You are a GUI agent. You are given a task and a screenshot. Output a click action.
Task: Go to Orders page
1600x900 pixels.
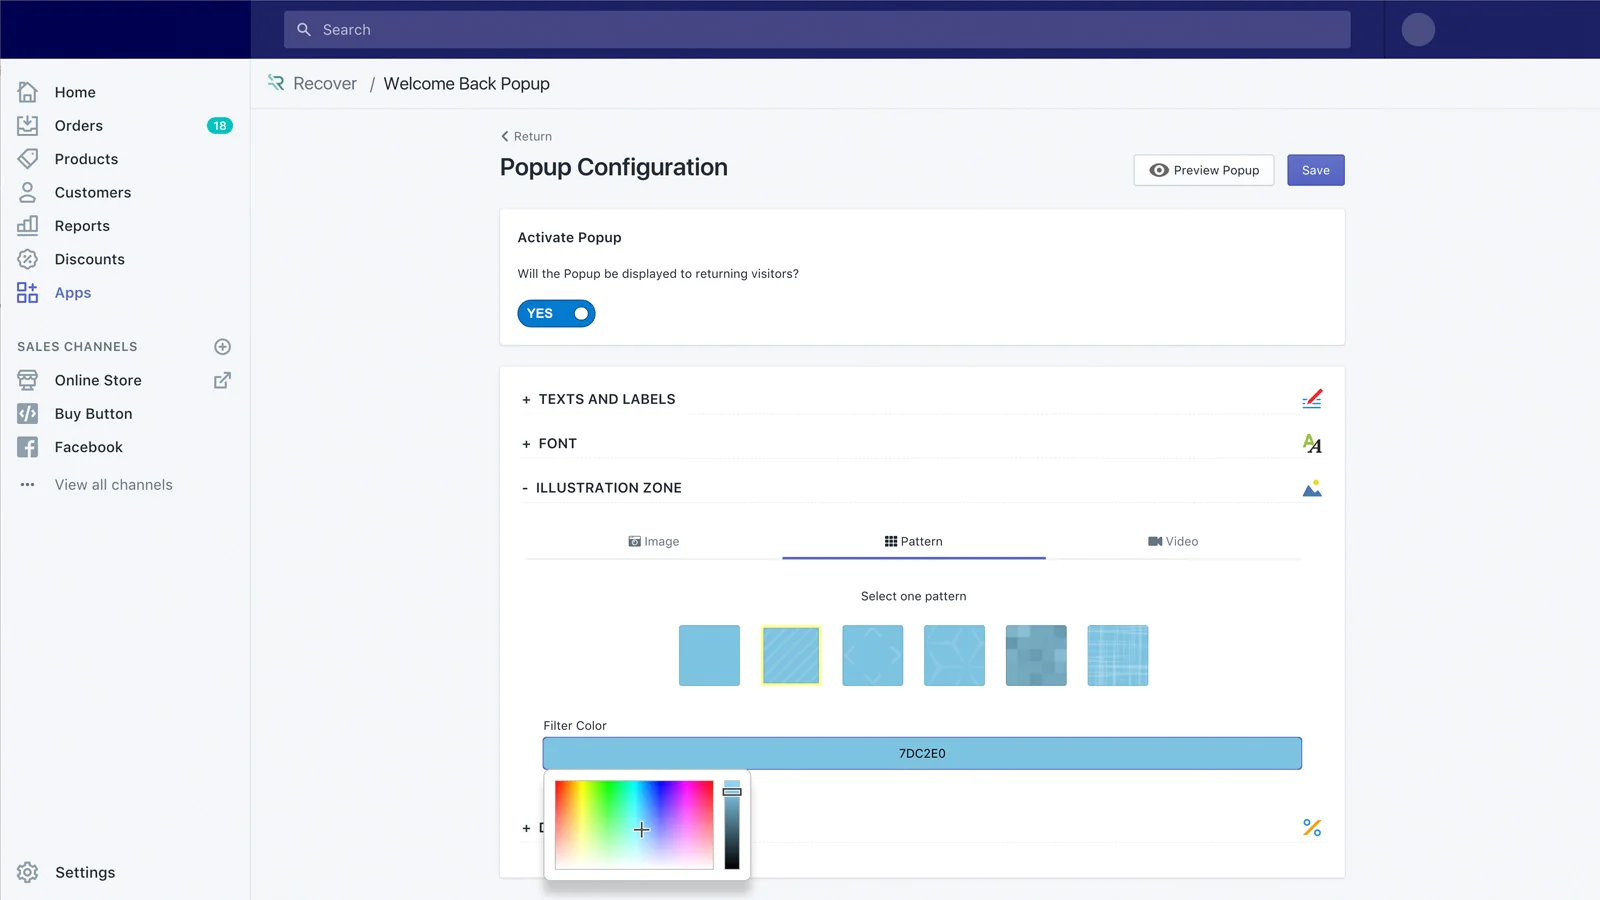(x=79, y=125)
